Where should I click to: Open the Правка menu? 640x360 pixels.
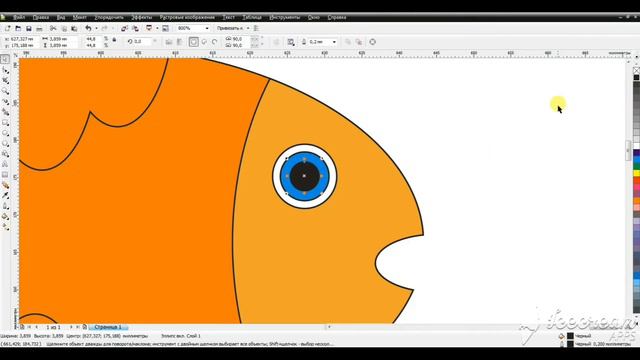click(x=41, y=17)
